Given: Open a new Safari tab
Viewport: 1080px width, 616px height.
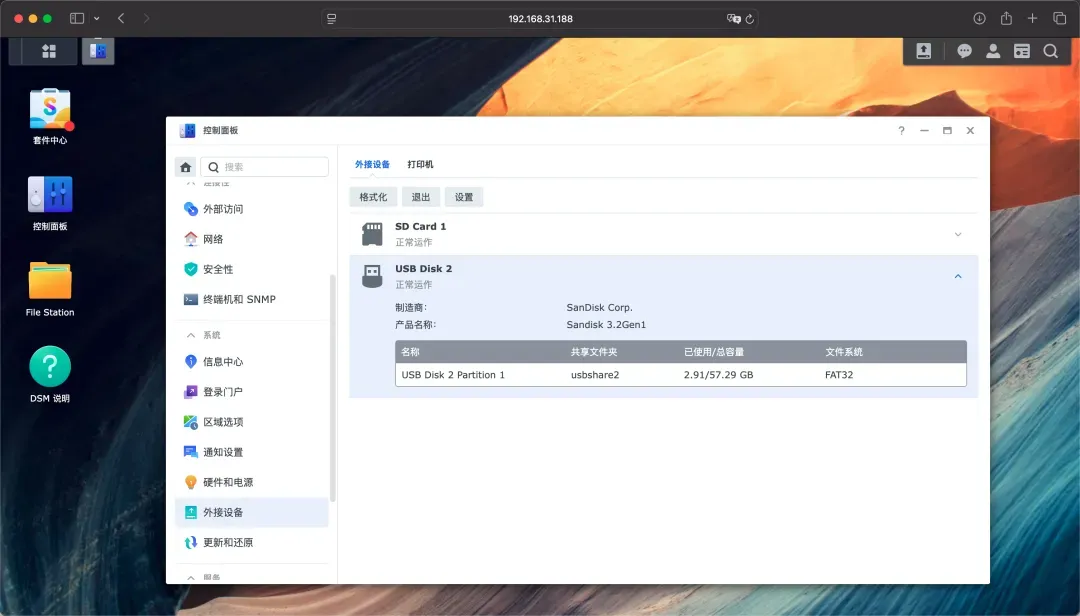Looking at the screenshot, I should [1032, 19].
